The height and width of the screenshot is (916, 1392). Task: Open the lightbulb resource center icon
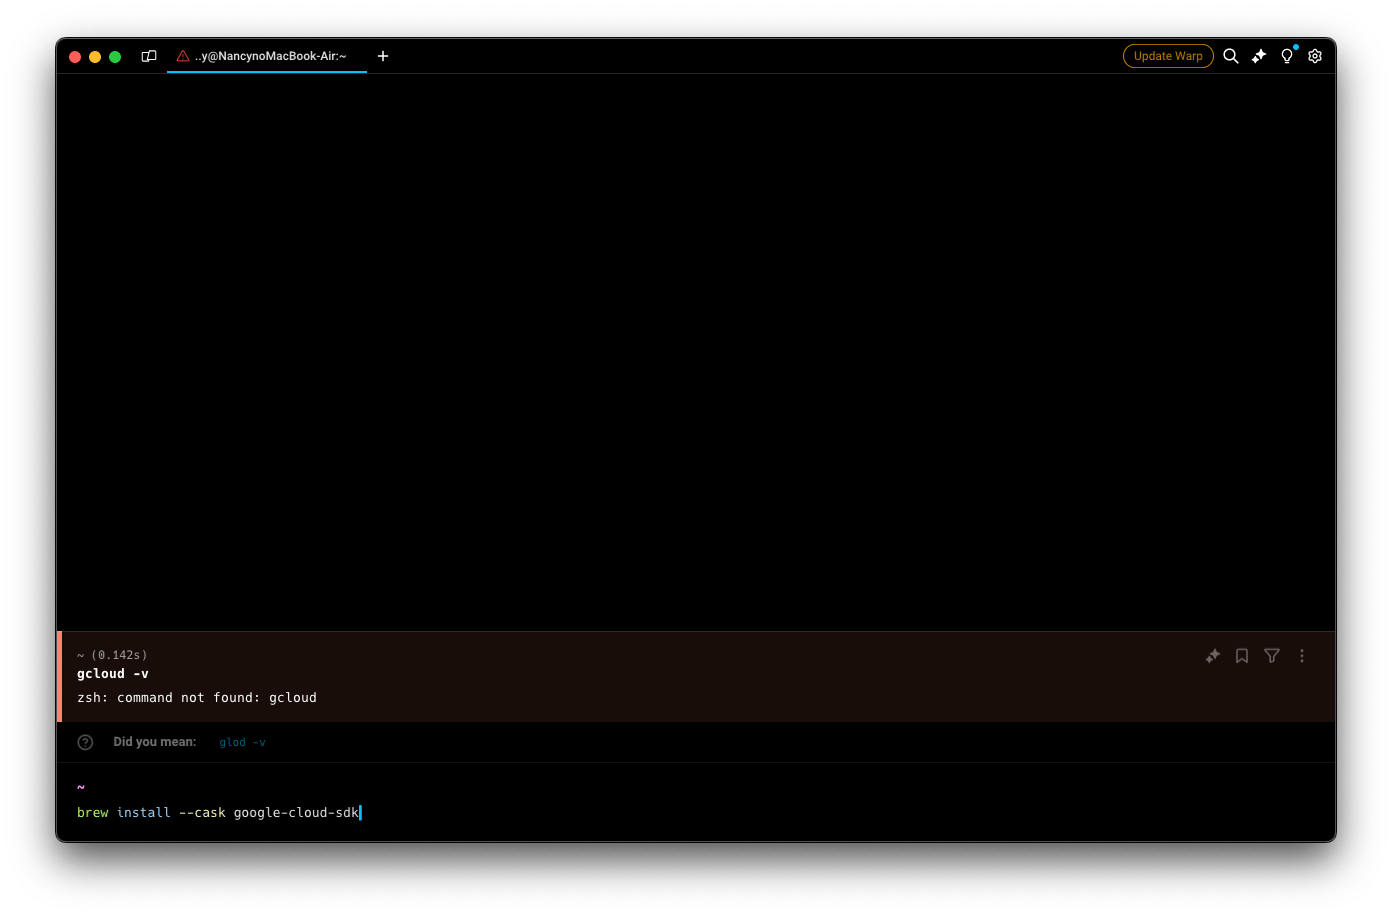tap(1287, 56)
